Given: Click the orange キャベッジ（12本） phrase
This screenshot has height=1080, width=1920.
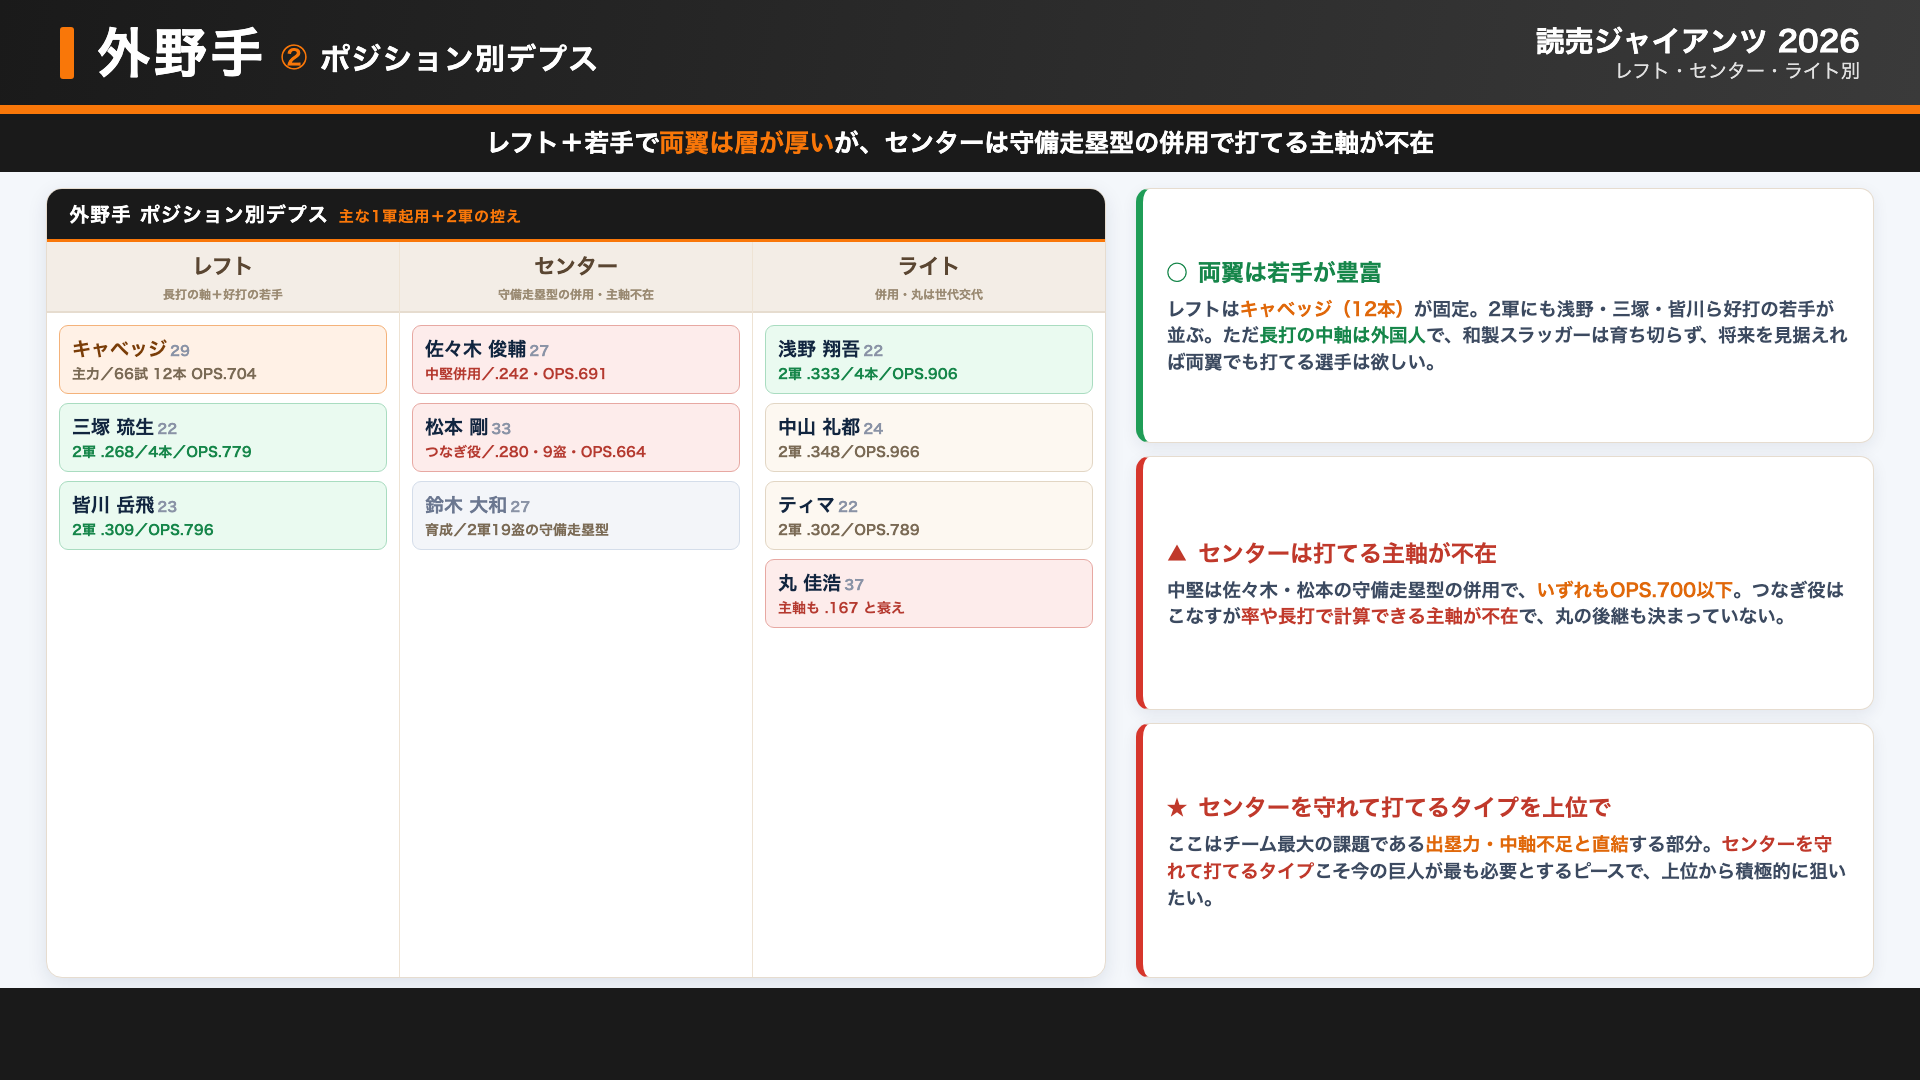Looking at the screenshot, I should [1322, 309].
